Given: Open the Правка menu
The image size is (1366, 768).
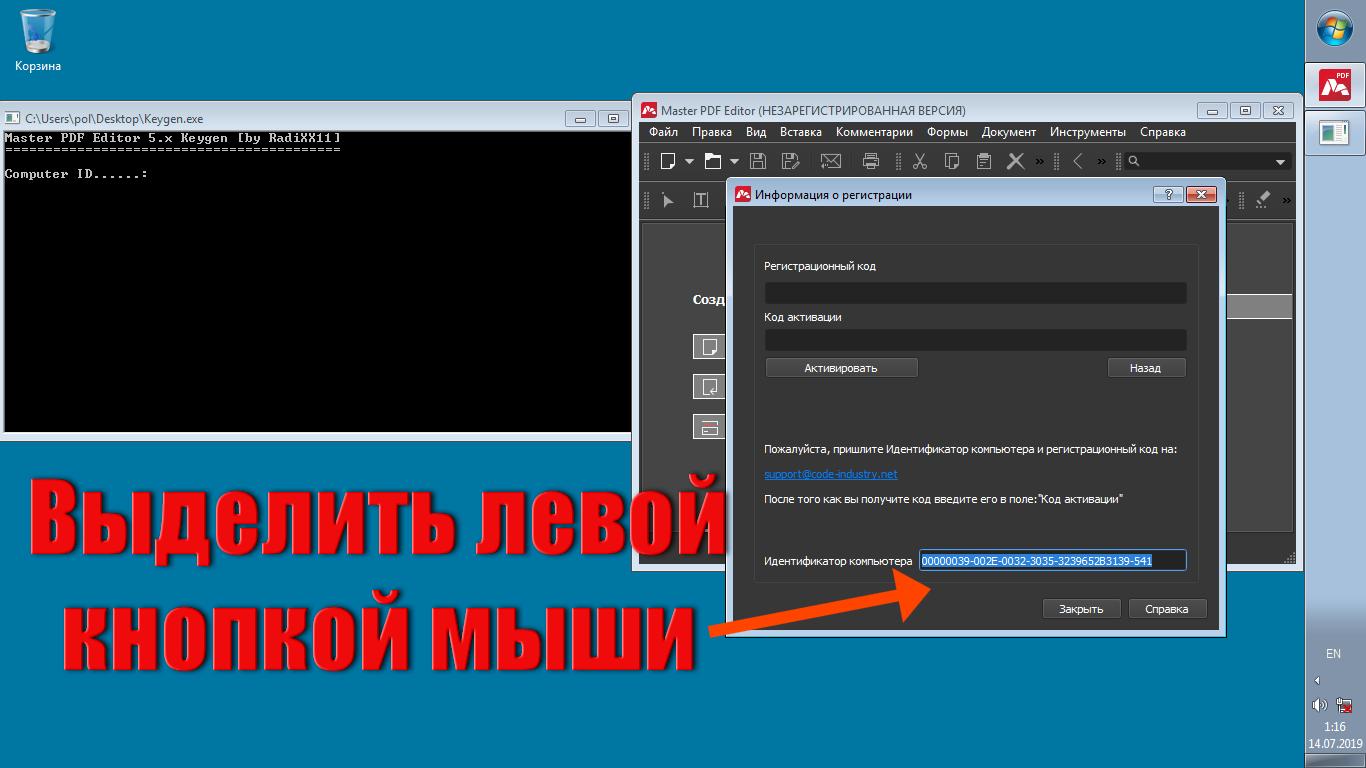Looking at the screenshot, I should click(712, 132).
